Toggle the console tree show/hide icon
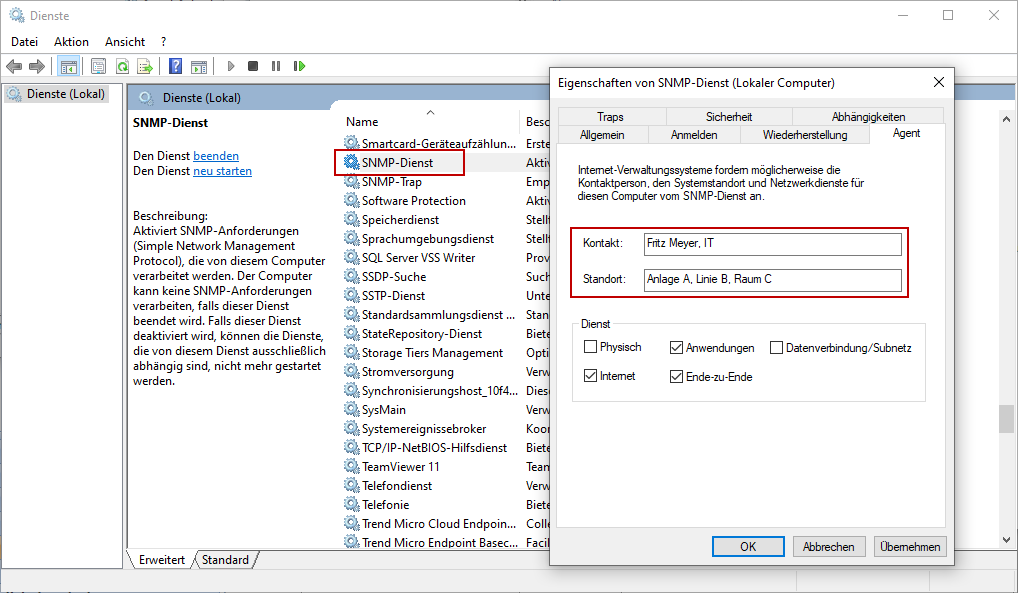Viewport: 1018px width, 593px height. pos(68,66)
